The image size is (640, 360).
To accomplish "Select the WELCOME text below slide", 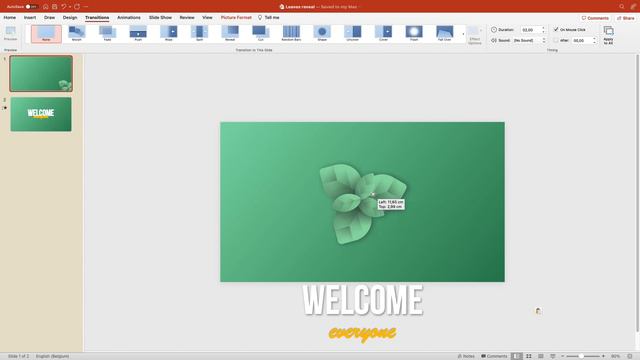I will [x=362, y=300].
